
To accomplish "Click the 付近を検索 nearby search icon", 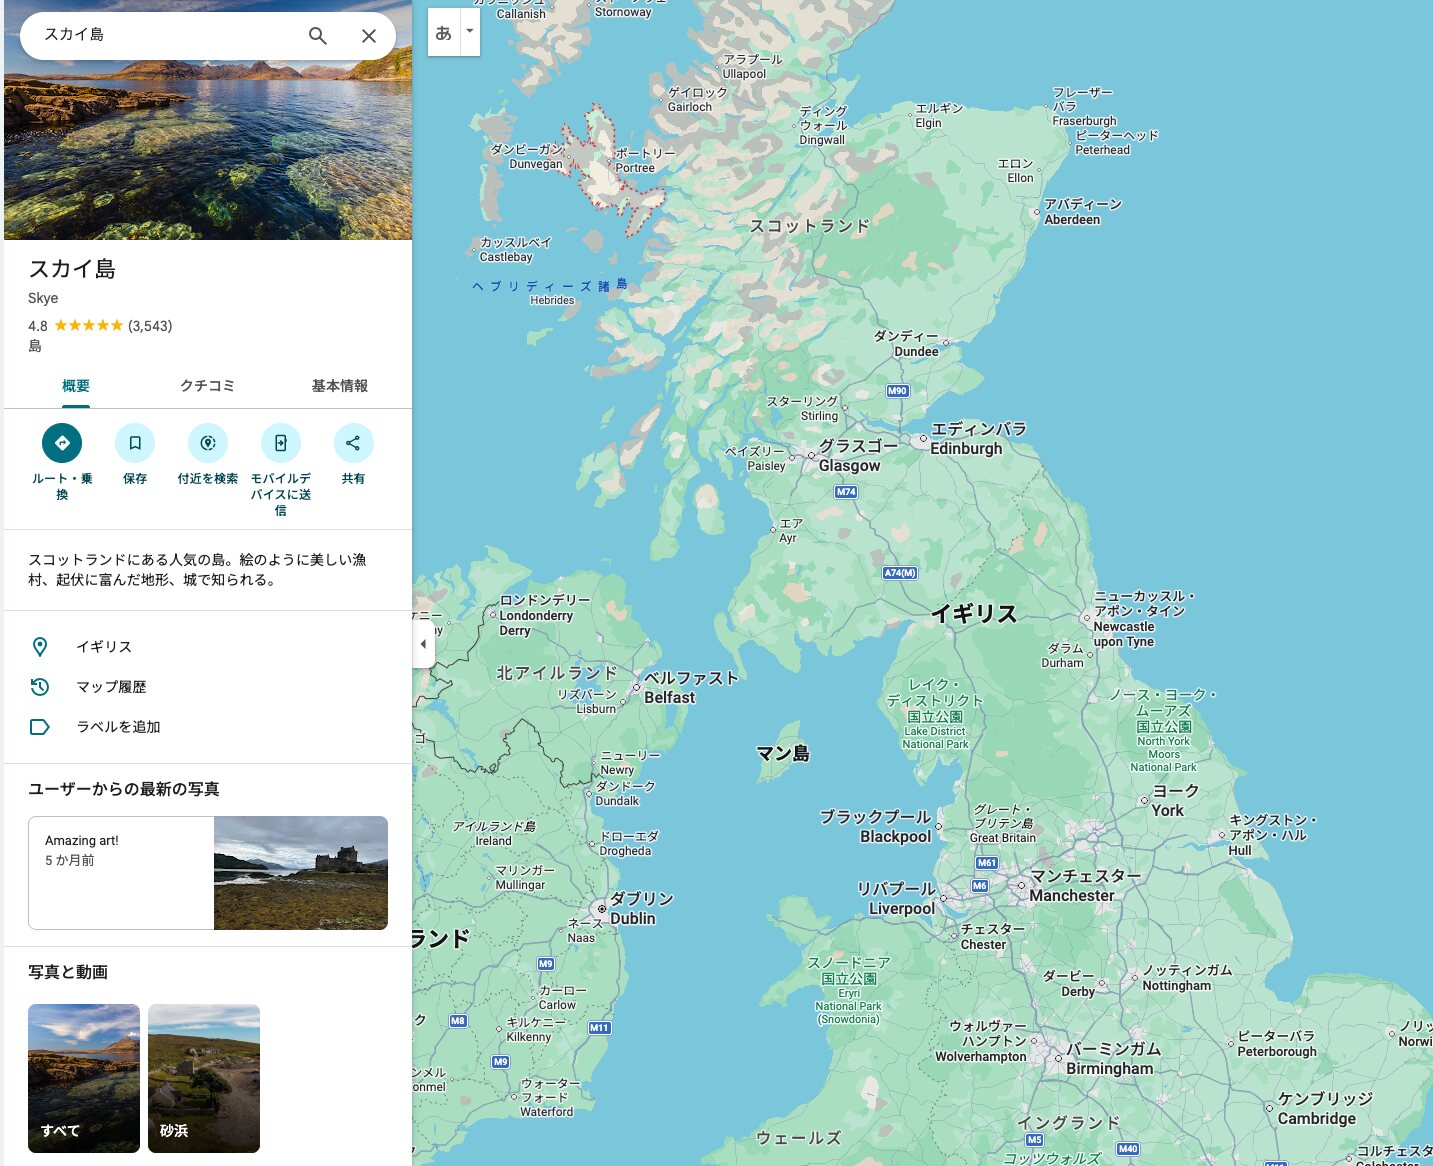I will click(208, 443).
